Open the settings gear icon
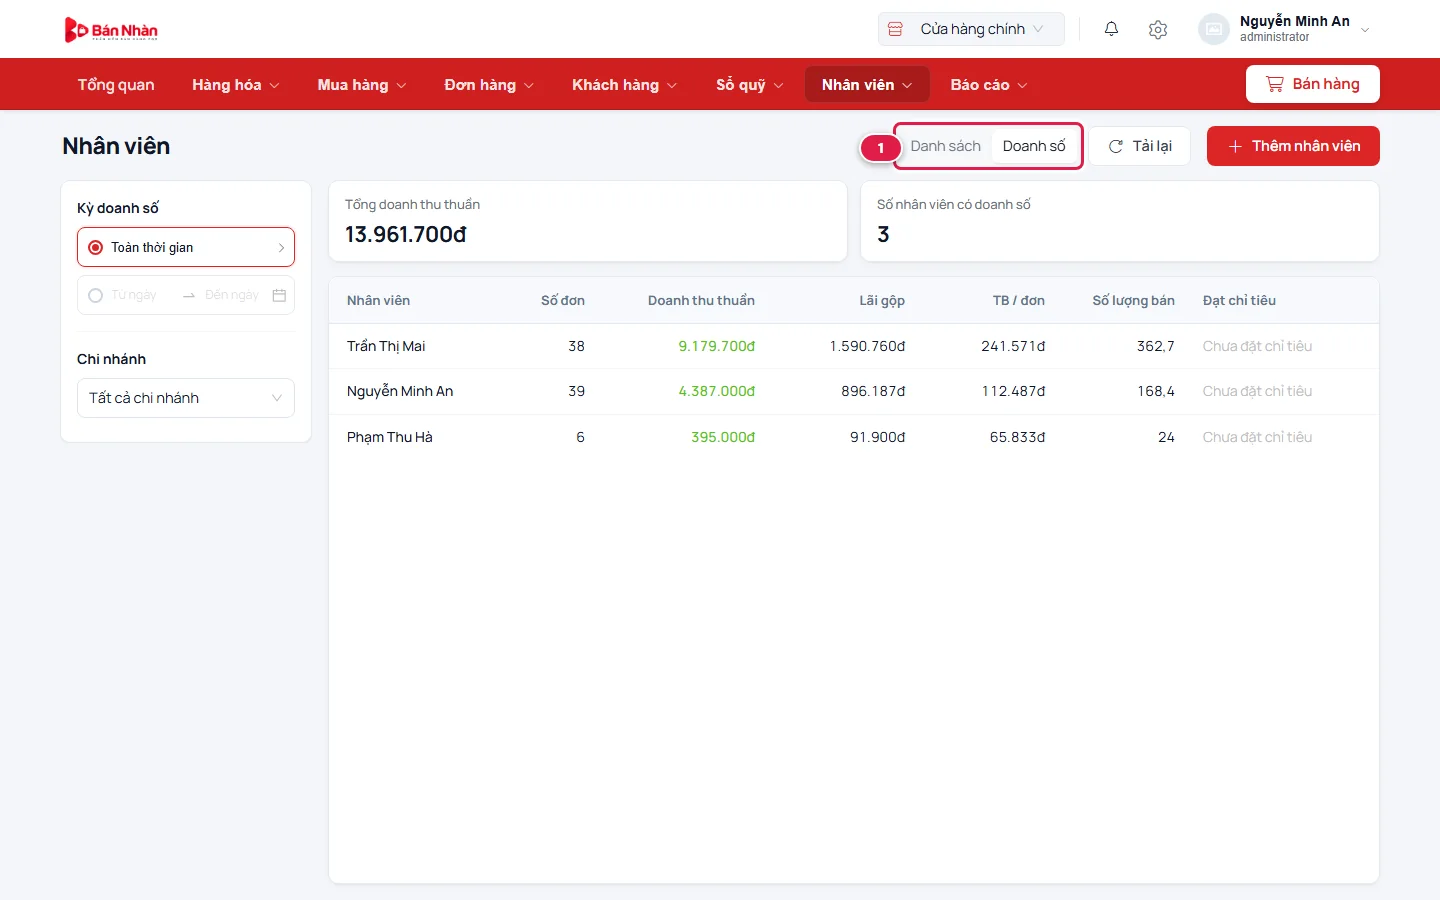Viewport: 1440px width, 900px height. click(x=1158, y=29)
